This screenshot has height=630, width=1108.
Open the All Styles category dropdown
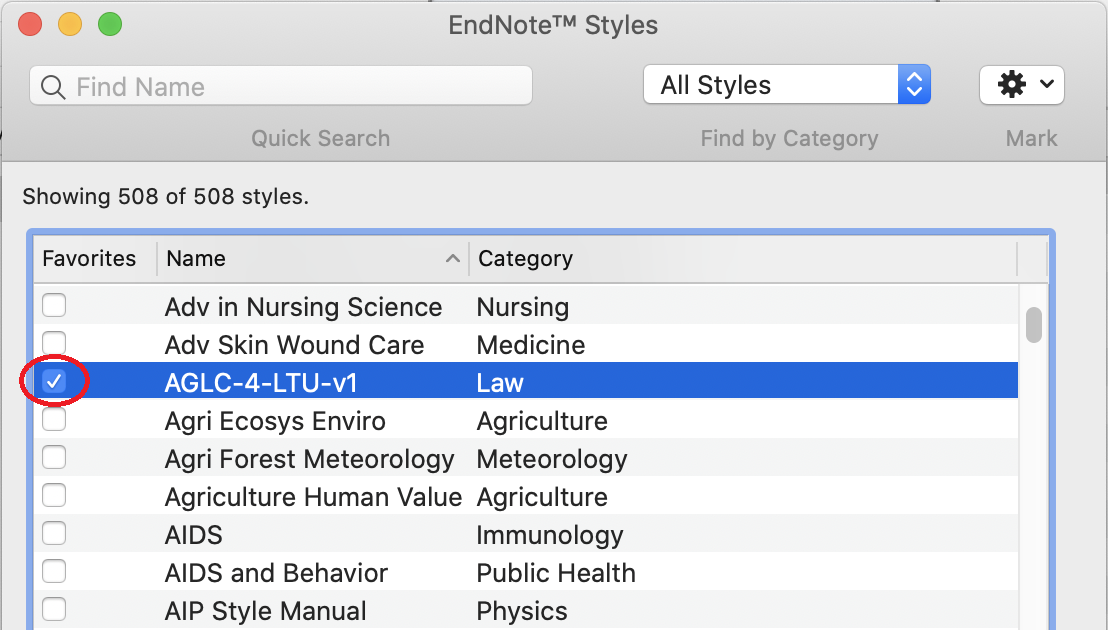pos(786,85)
